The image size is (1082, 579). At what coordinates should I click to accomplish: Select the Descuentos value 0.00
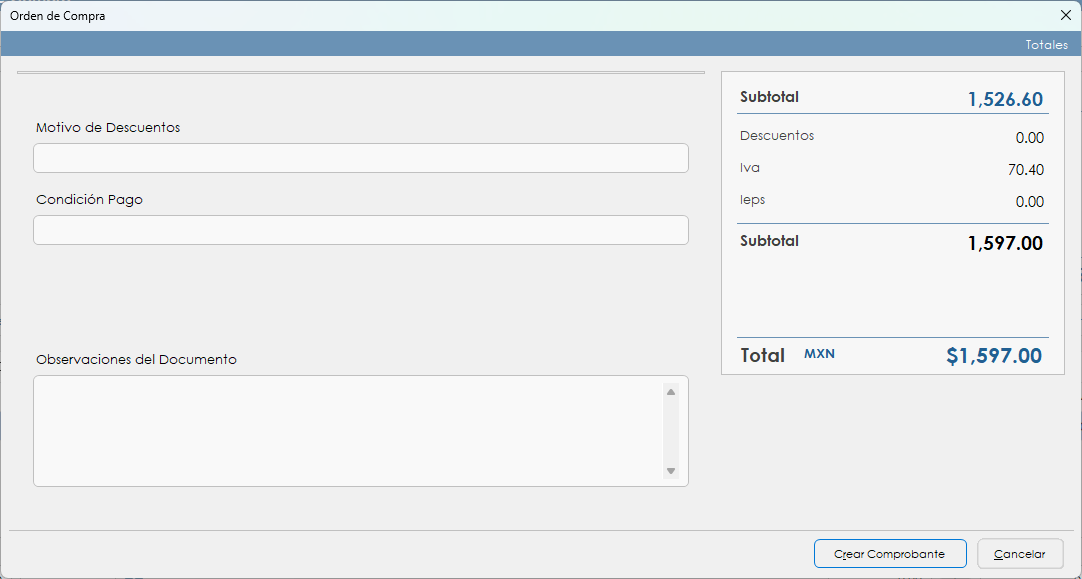(x=1029, y=138)
